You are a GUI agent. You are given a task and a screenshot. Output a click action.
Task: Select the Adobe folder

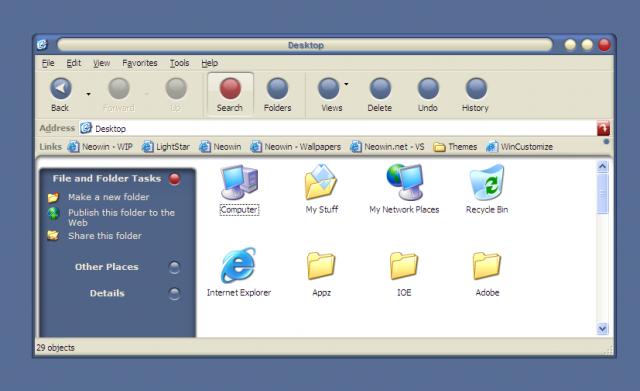487,274
